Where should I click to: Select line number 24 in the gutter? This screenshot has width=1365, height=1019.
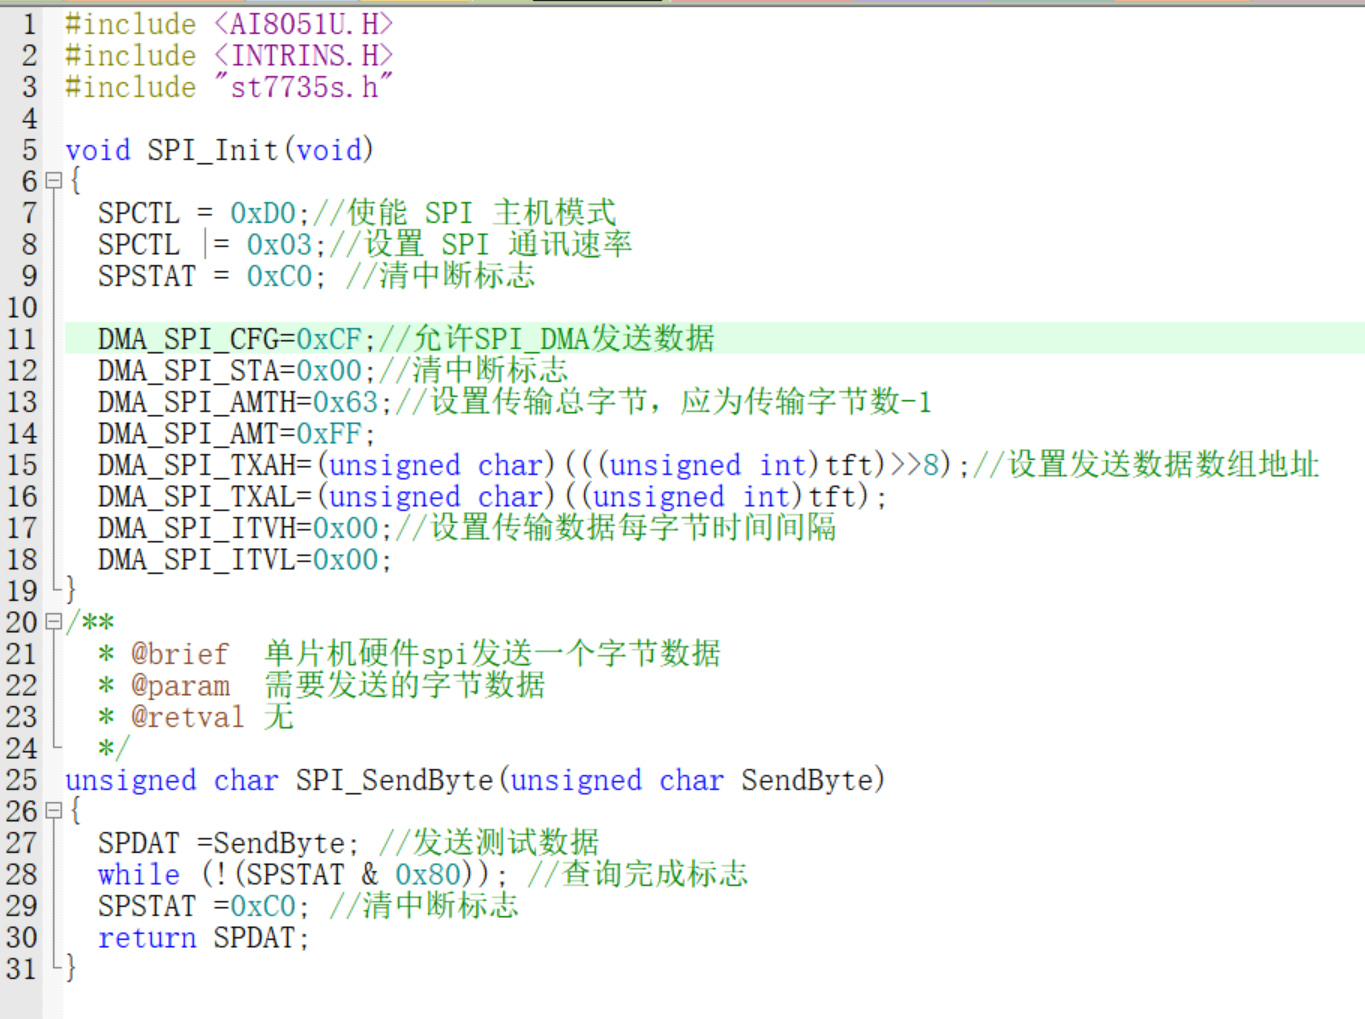22,749
